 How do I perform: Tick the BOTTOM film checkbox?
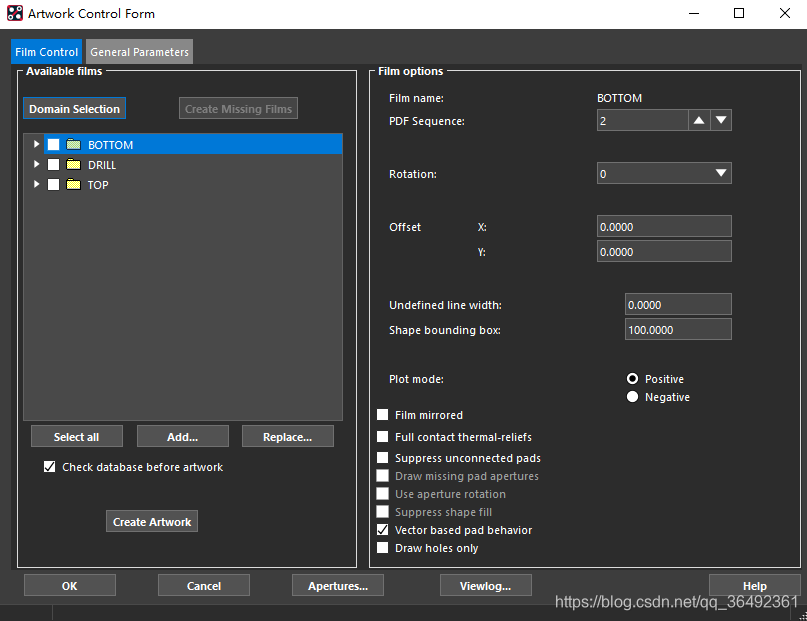[53, 145]
